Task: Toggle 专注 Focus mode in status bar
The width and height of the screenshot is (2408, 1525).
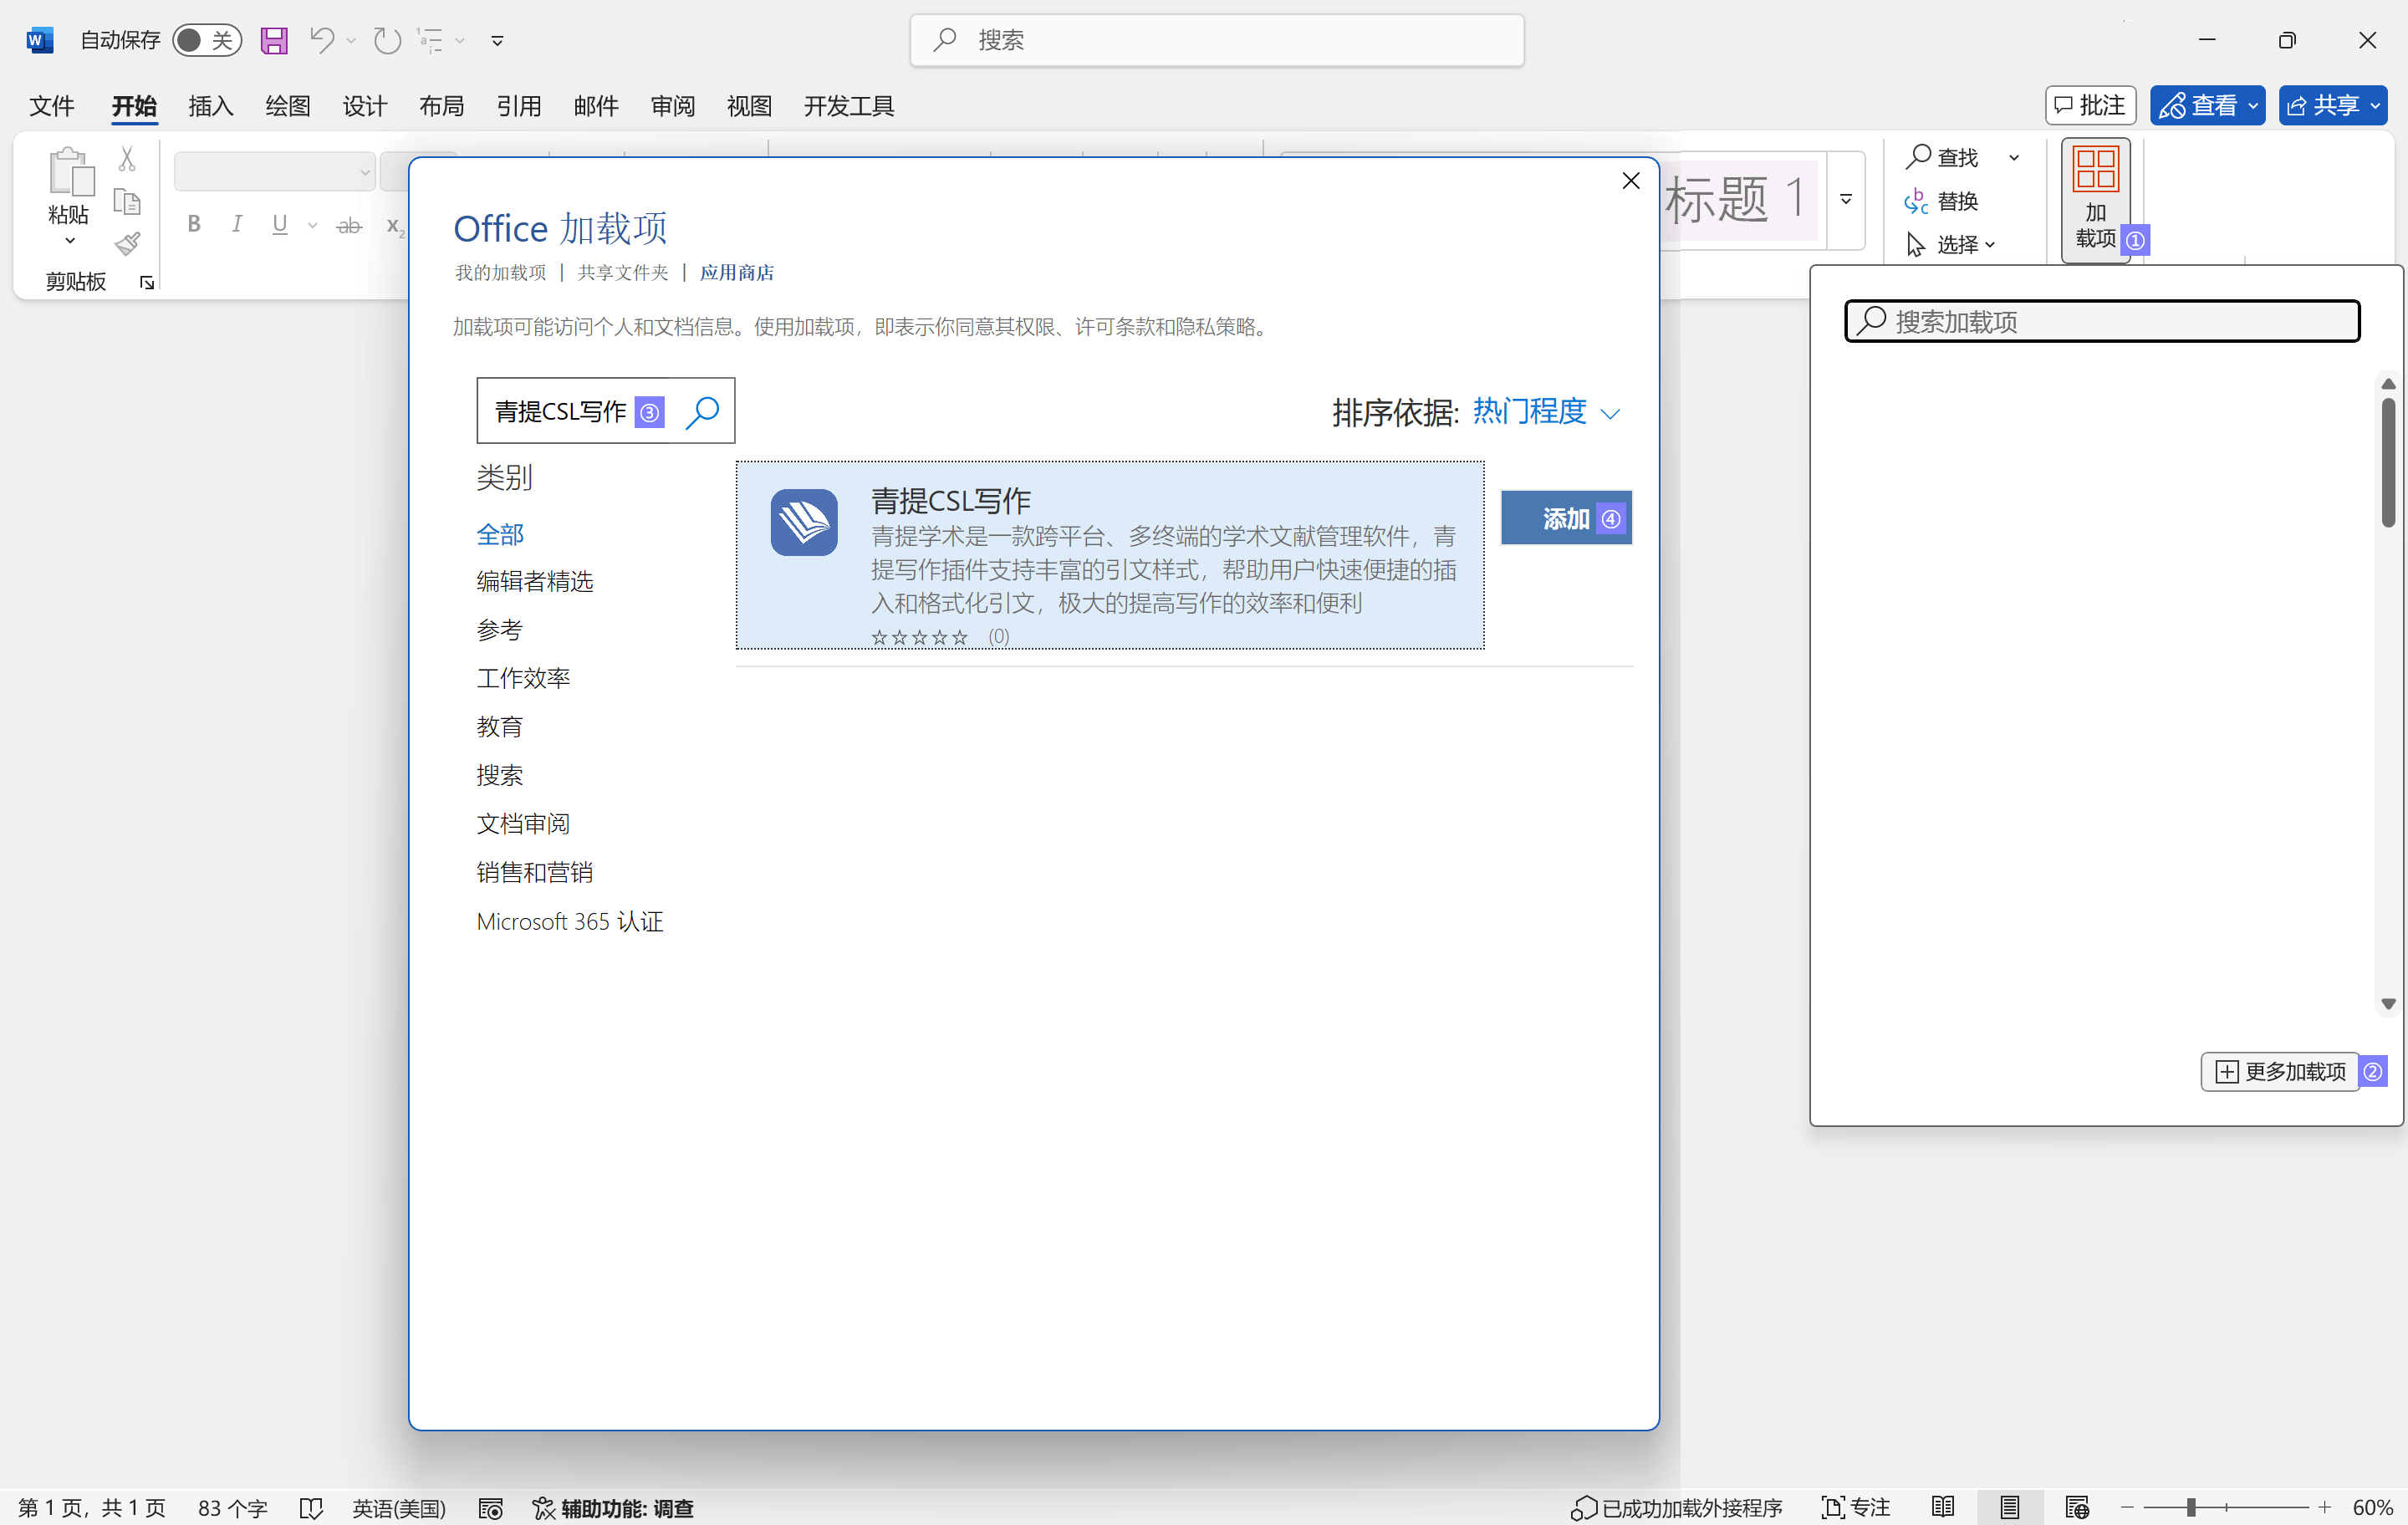Action: pyautogui.click(x=1856, y=1507)
